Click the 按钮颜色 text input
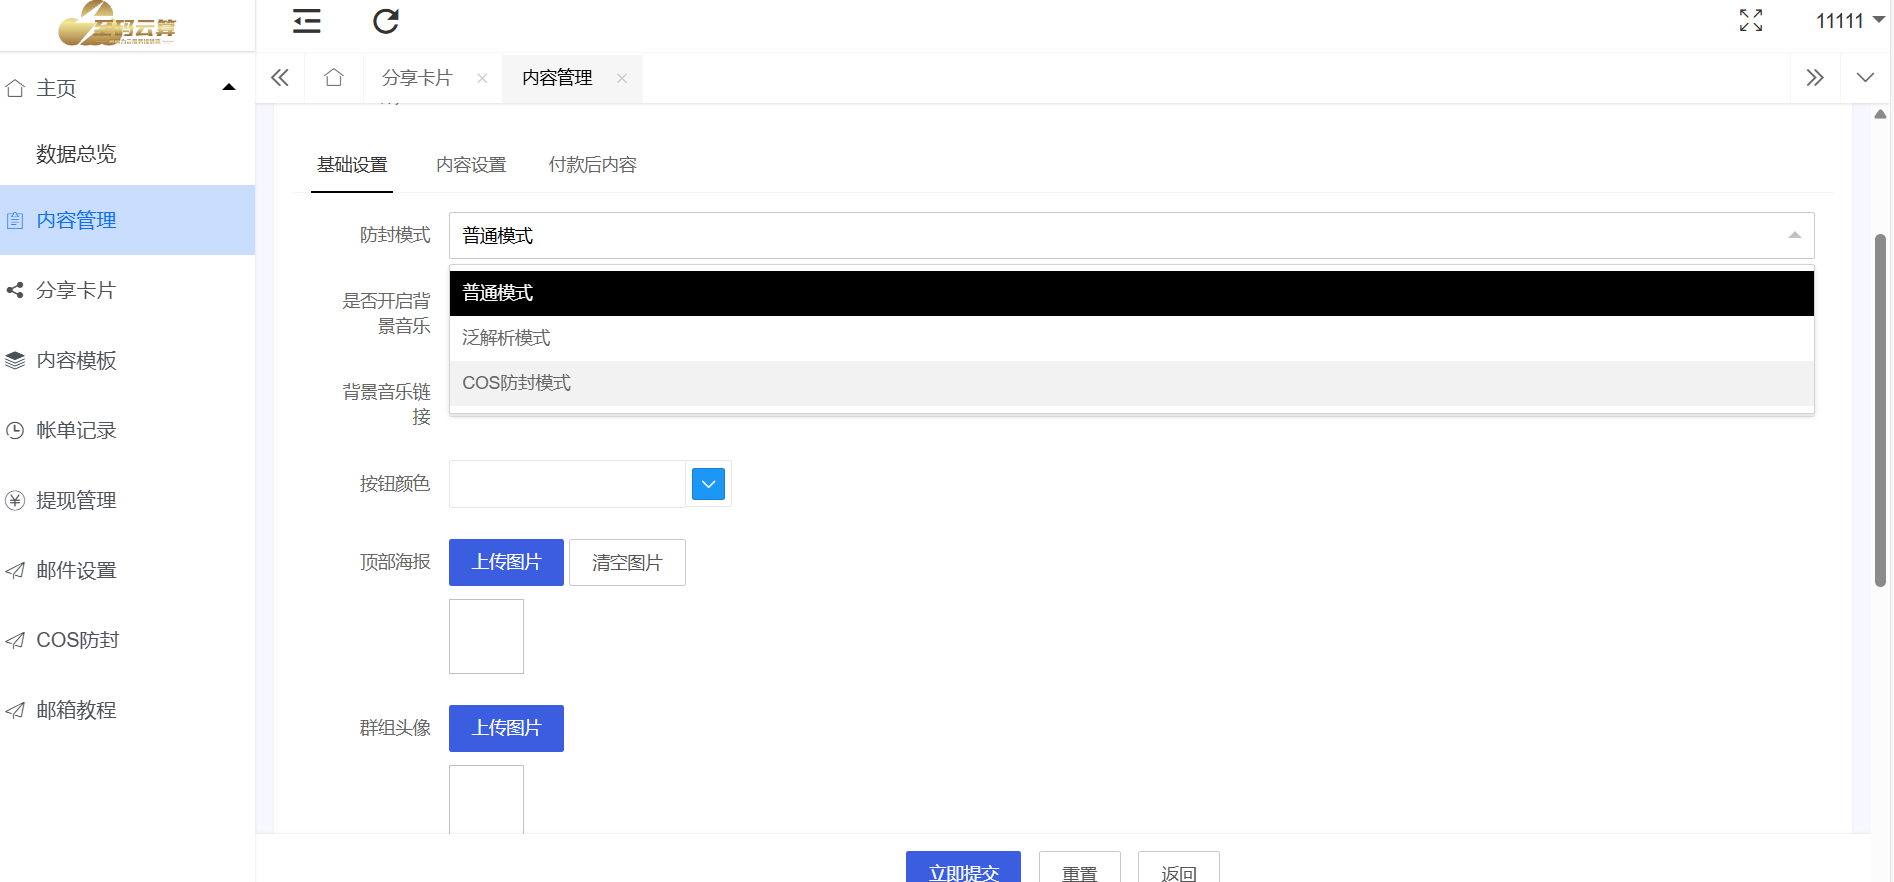The width and height of the screenshot is (1894, 882). 567,484
